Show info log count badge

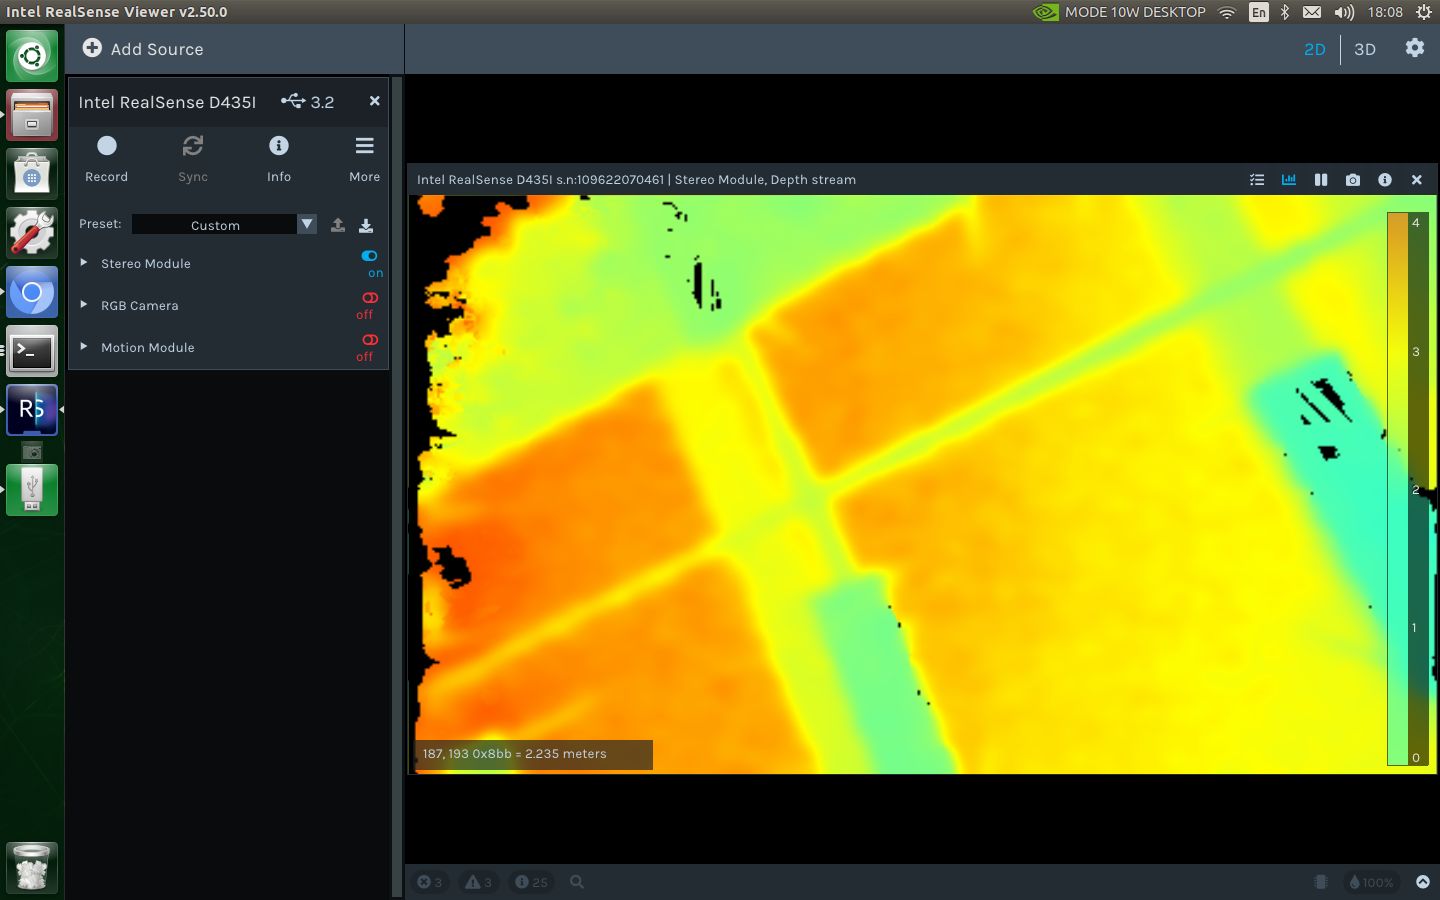[x=531, y=882]
